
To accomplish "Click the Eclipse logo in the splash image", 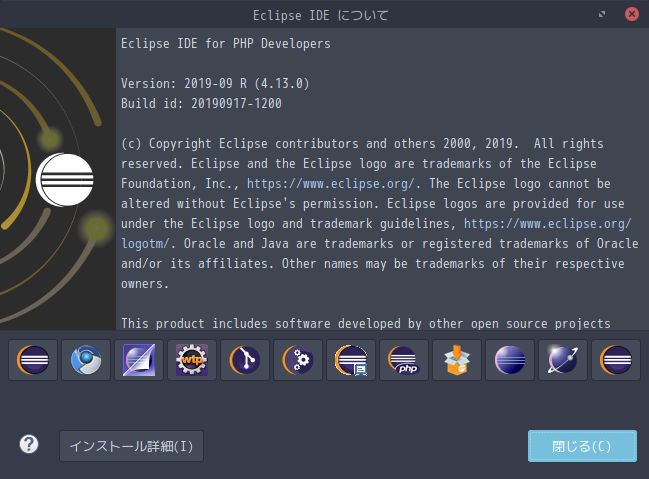I will coord(65,179).
